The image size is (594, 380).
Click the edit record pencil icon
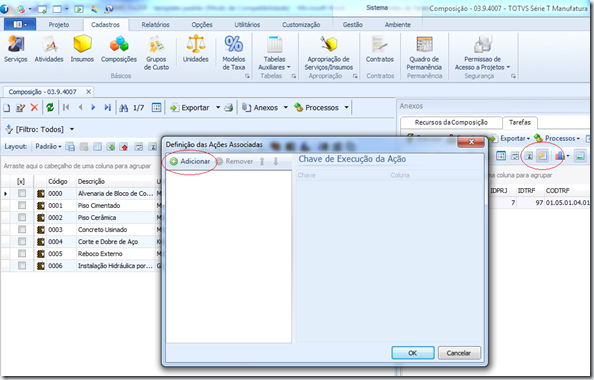20,108
